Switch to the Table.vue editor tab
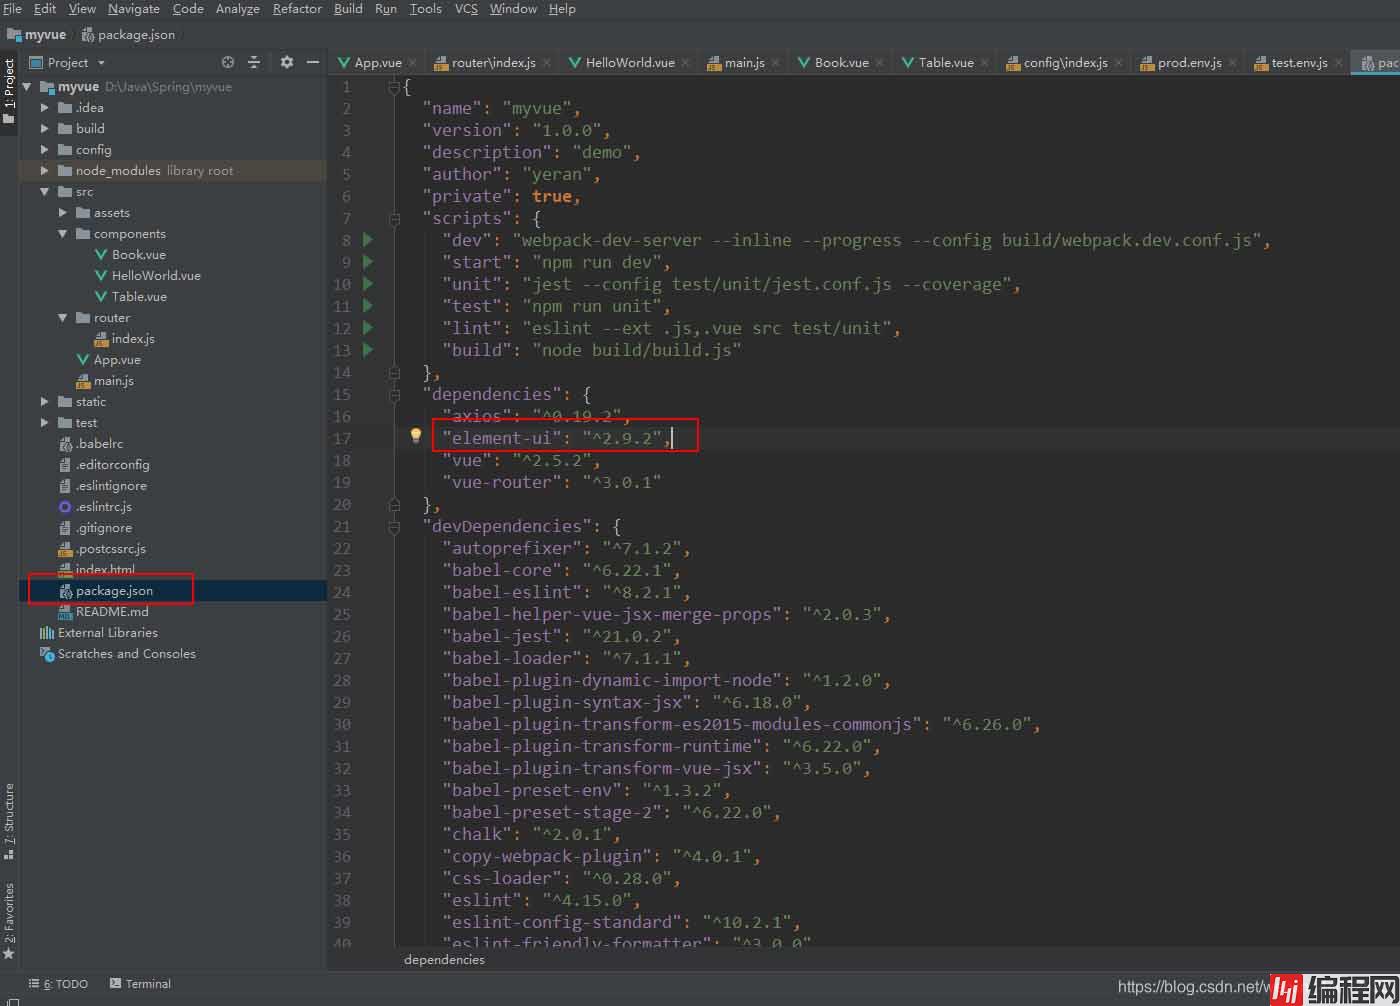 [946, 62]
